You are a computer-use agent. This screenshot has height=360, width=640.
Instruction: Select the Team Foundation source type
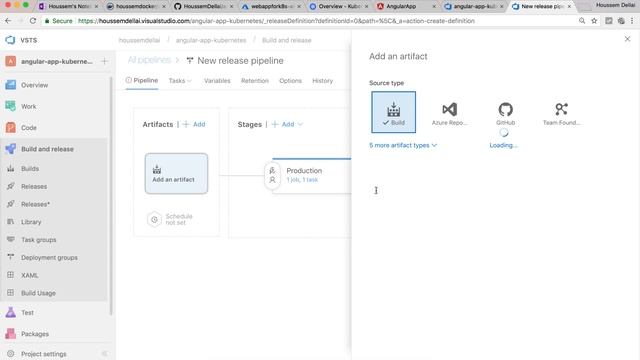pos(561,113)
